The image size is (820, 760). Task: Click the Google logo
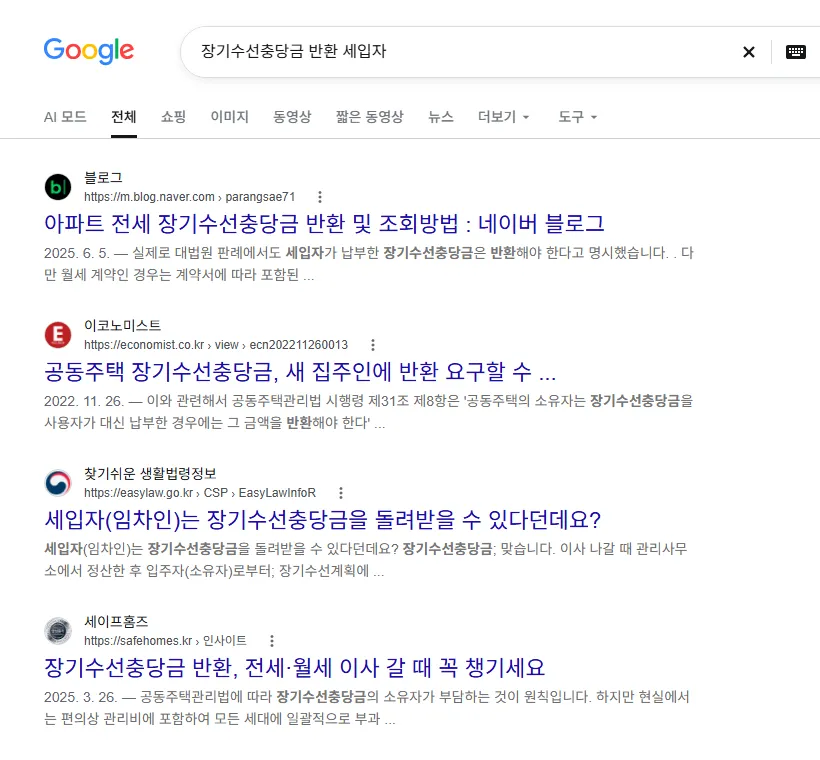tap(89, 51)
